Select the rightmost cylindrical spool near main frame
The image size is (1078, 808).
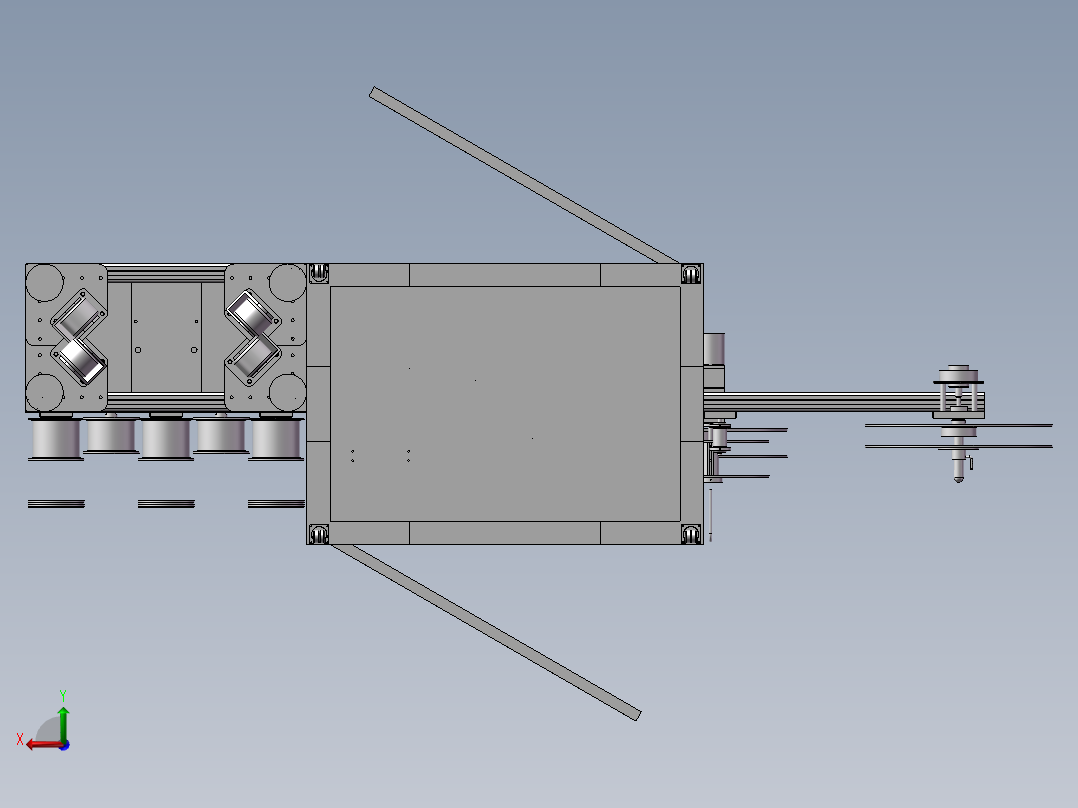coord(276,439)
